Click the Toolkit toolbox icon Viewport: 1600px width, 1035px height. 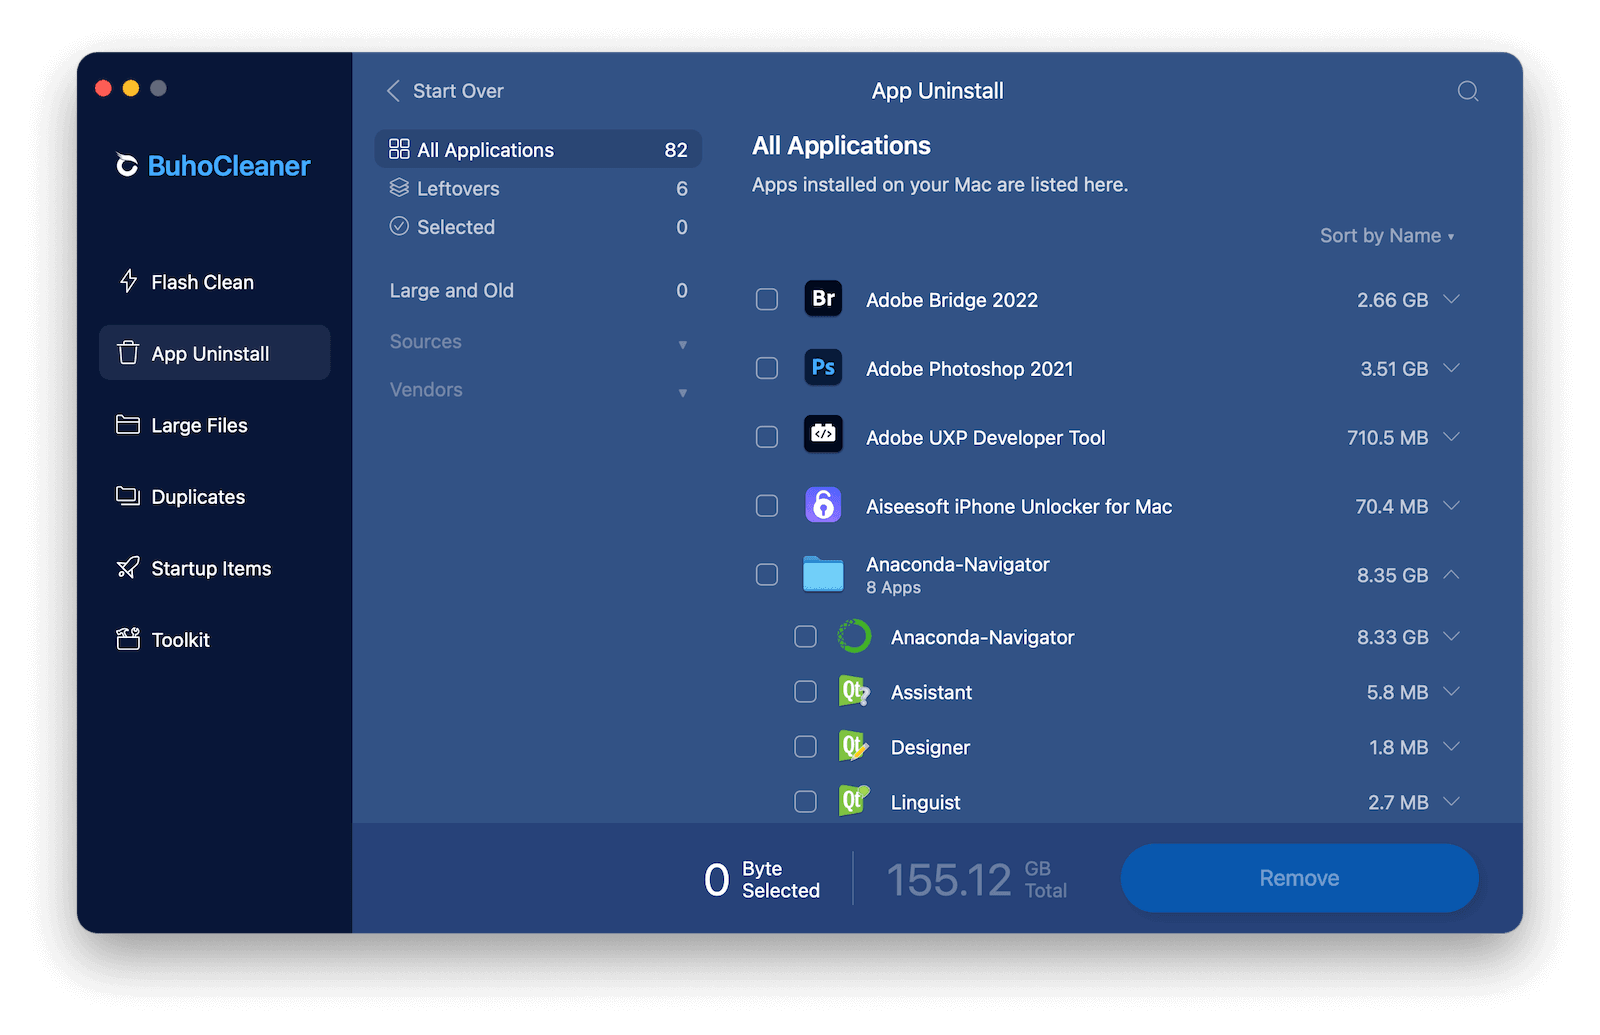(x=128, y=639)
